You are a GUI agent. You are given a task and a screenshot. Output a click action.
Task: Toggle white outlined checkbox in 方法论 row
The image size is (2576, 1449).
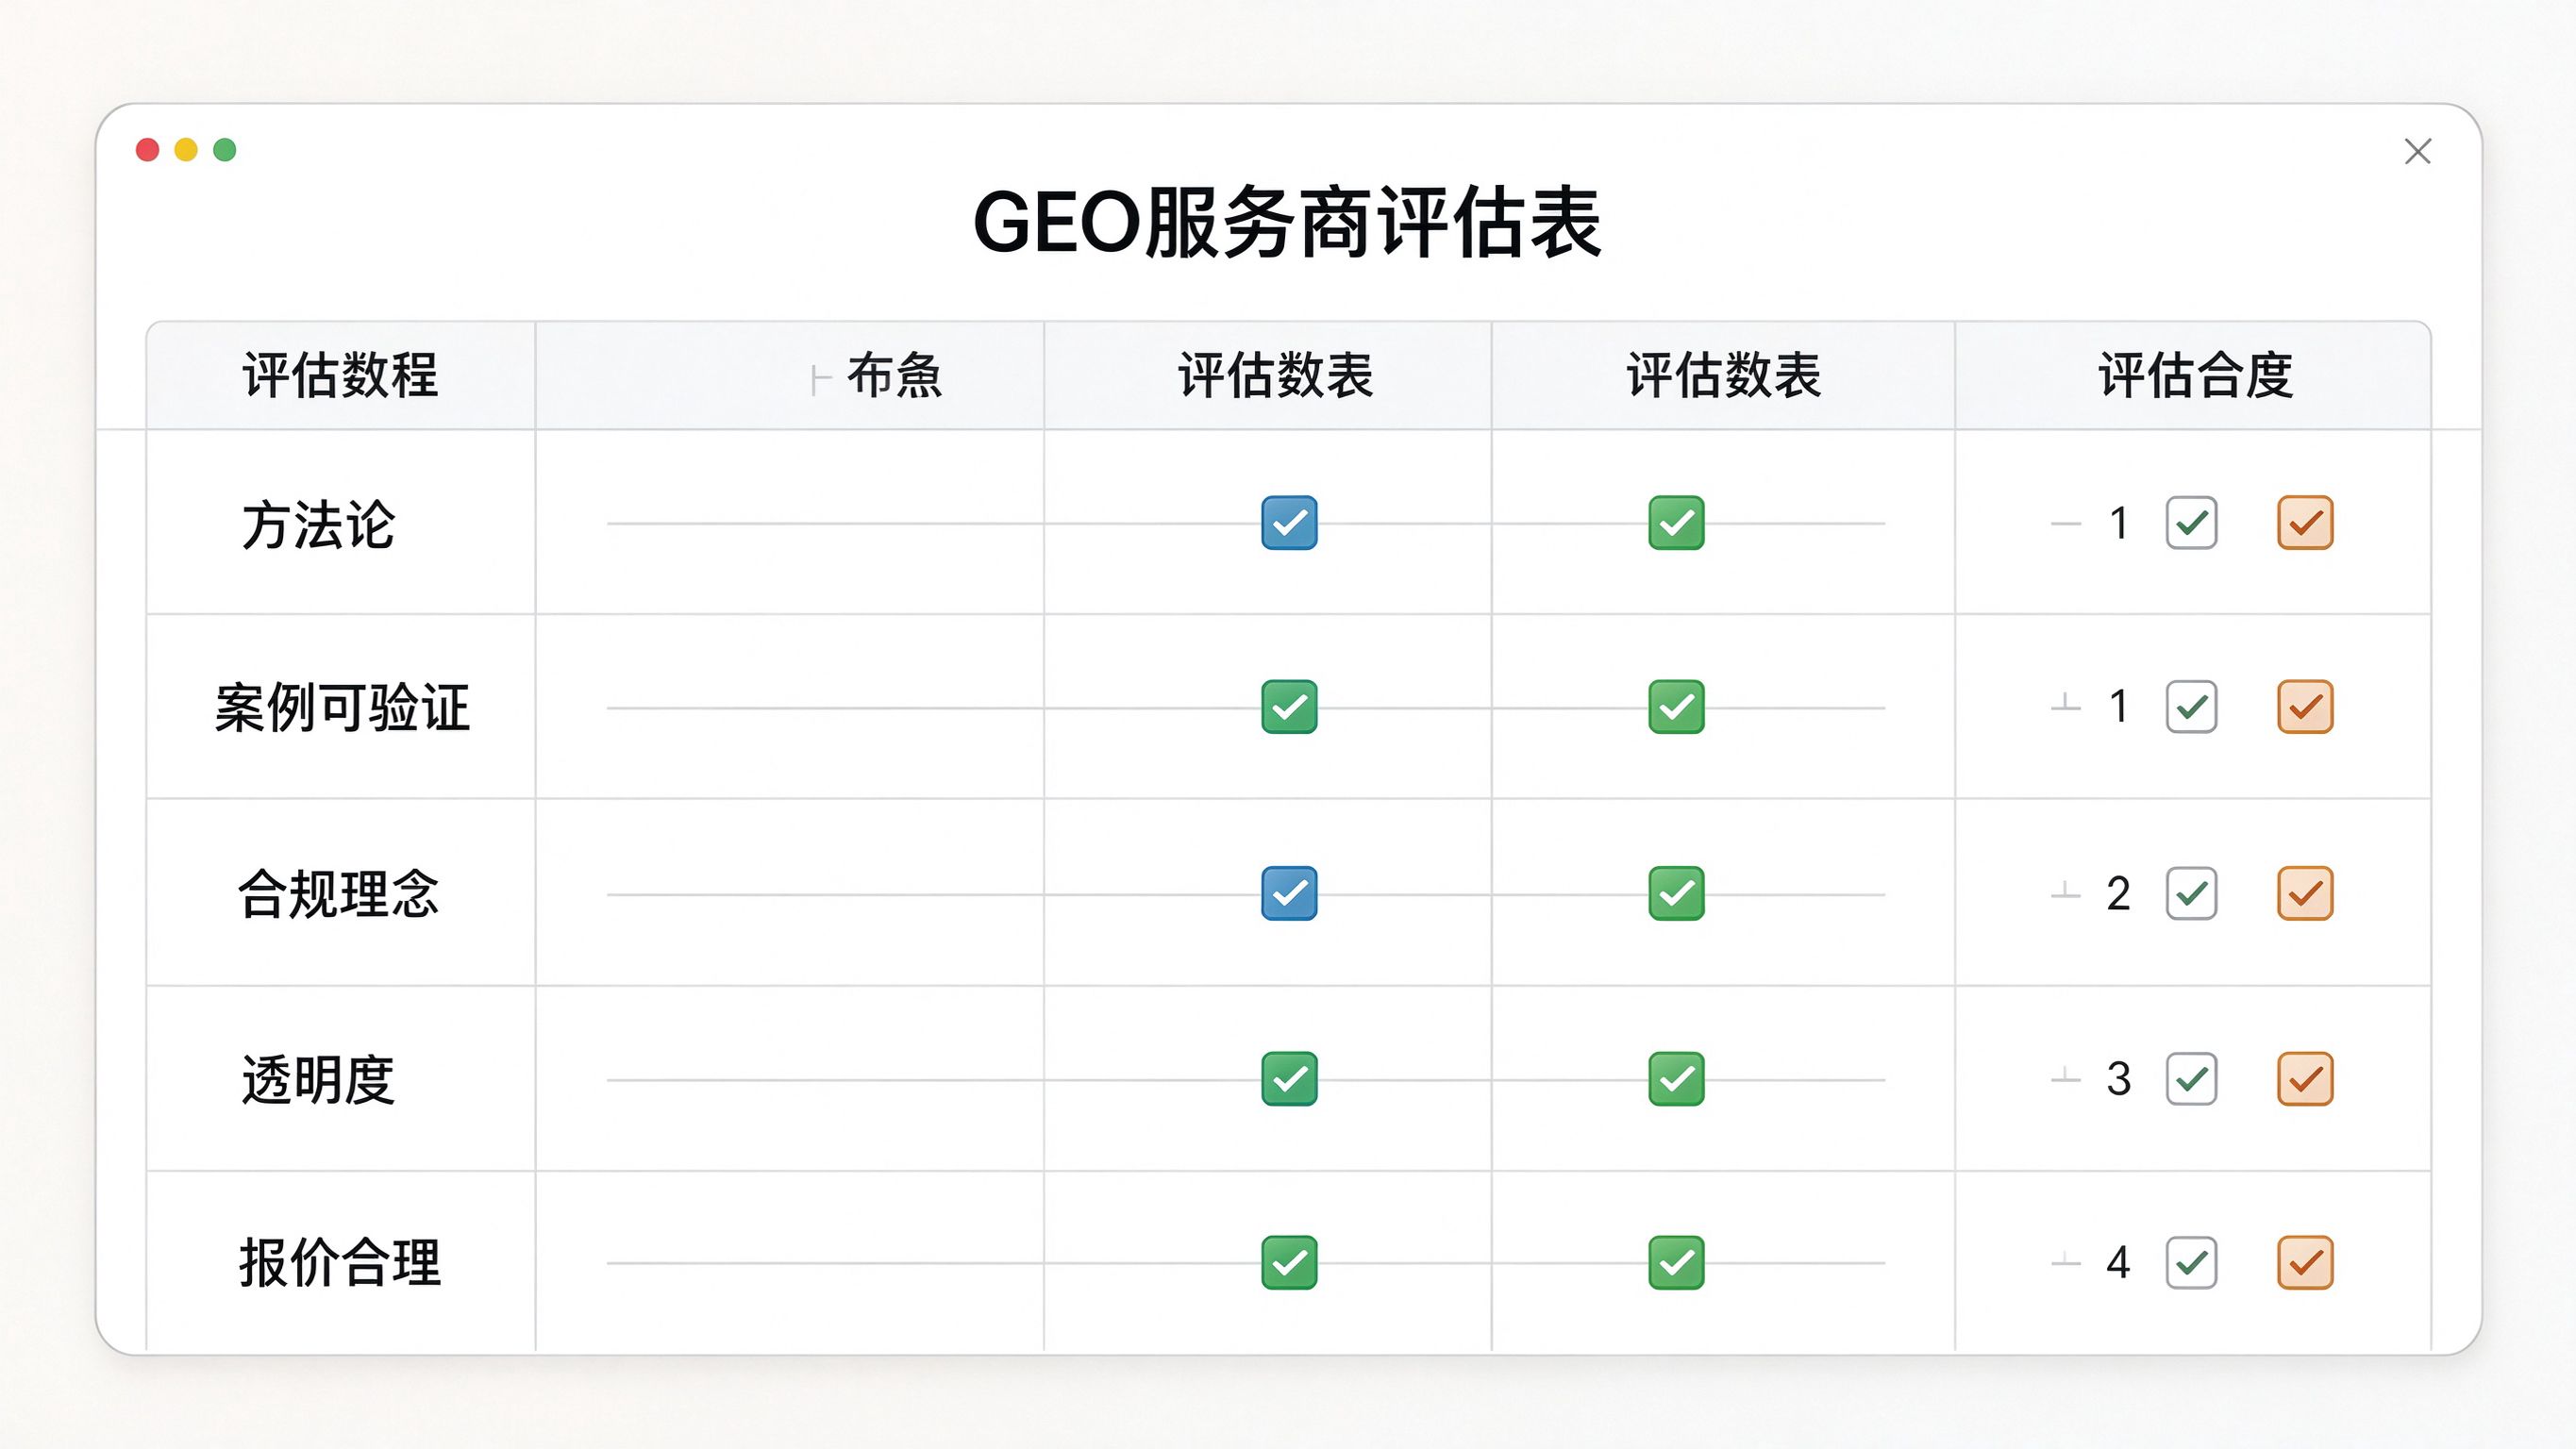(x=2191, y=522)
